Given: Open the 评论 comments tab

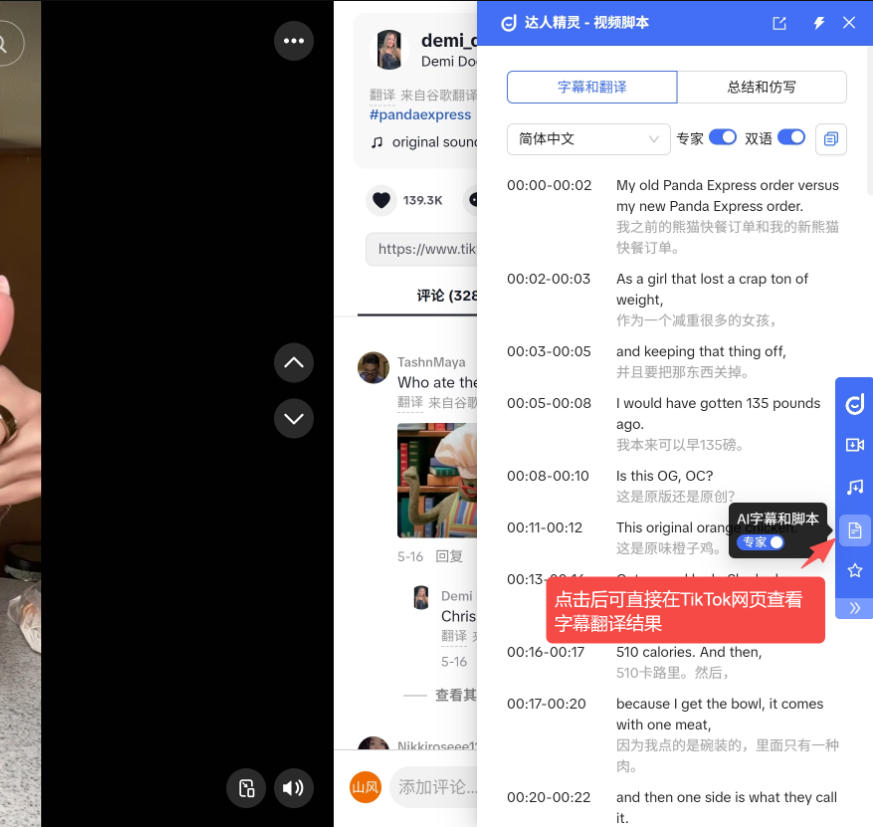Looking at the screenshot, I should coord(447,296).
